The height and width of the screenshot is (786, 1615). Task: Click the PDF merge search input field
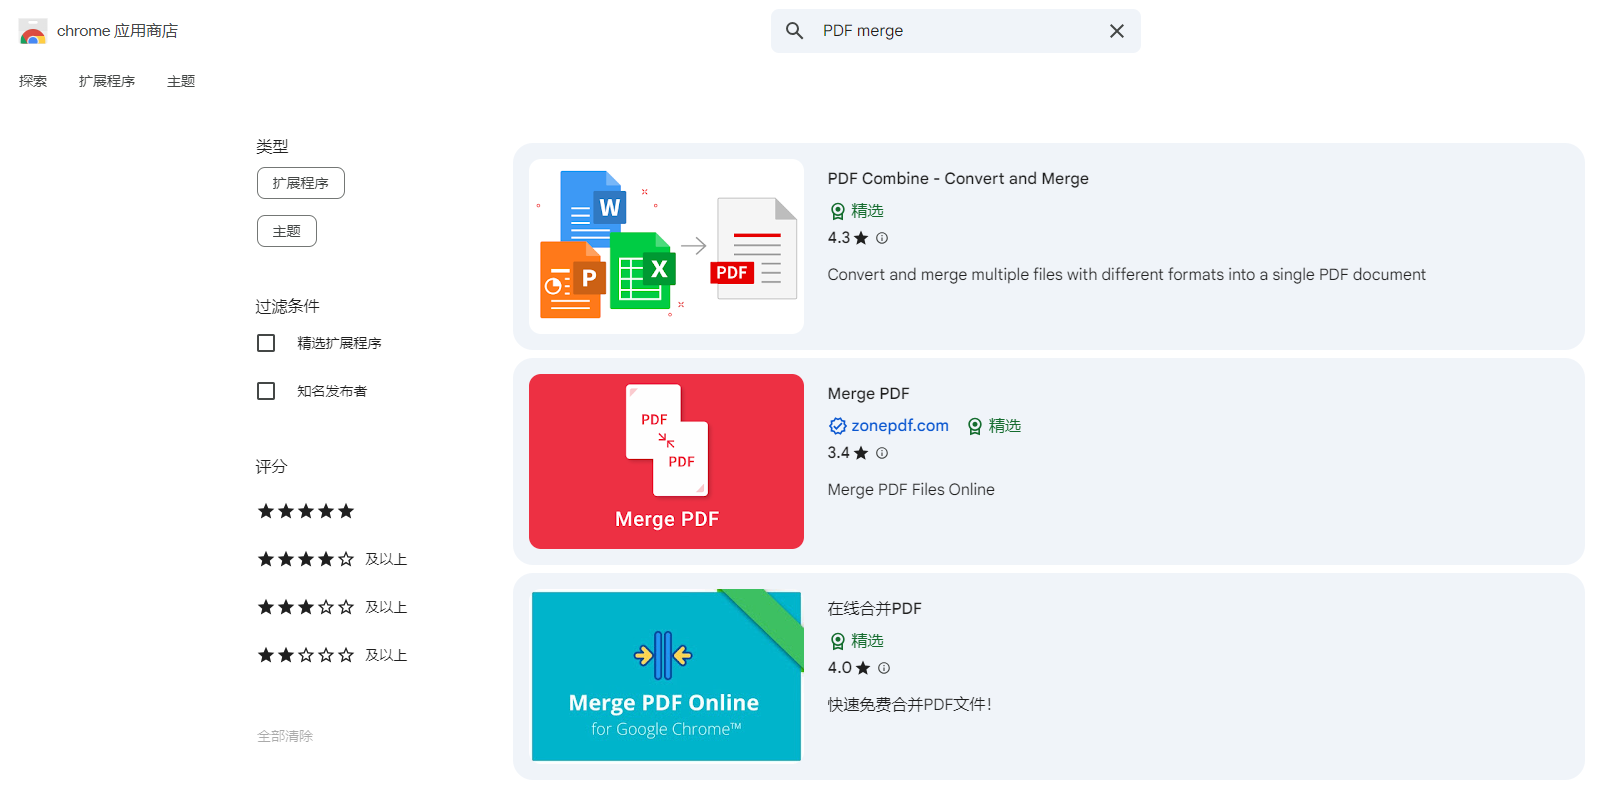[955, 31]
